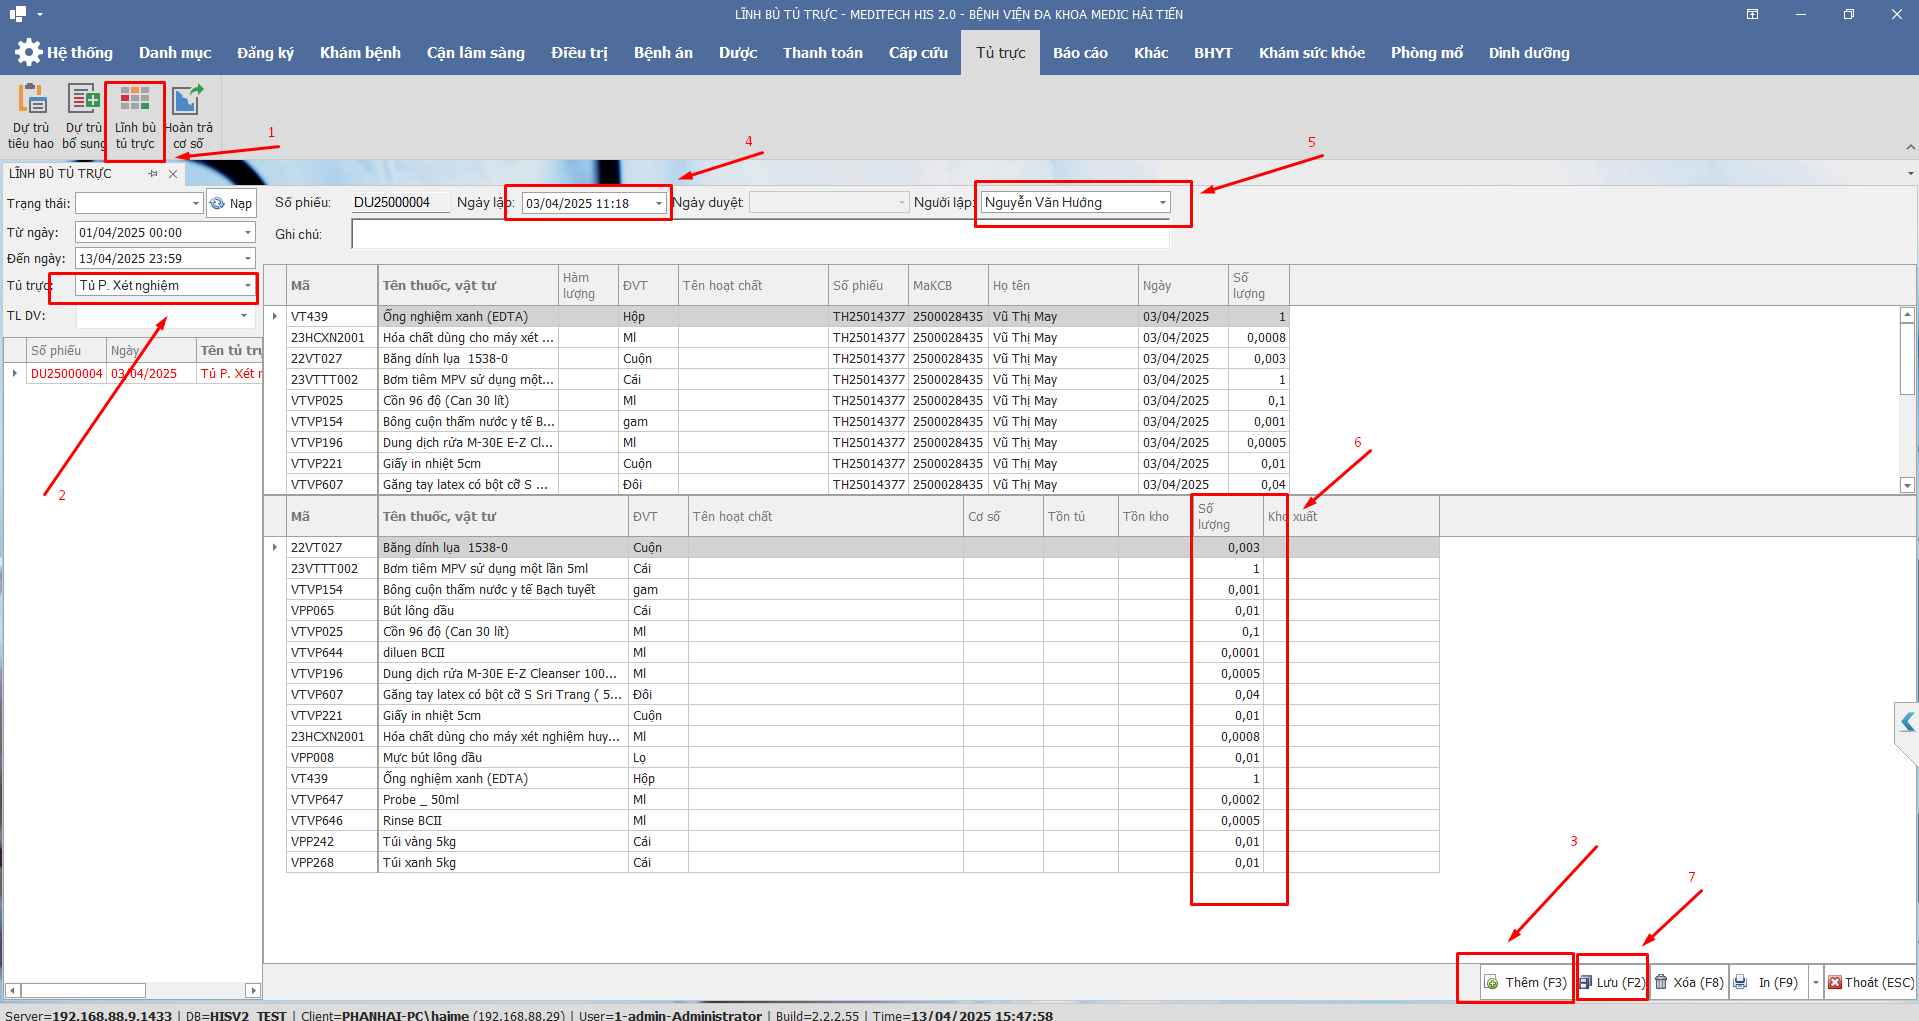Expand the Tủ trực combo box
The height and width of the screenshot is (1021, 1919).
[248, 286]
